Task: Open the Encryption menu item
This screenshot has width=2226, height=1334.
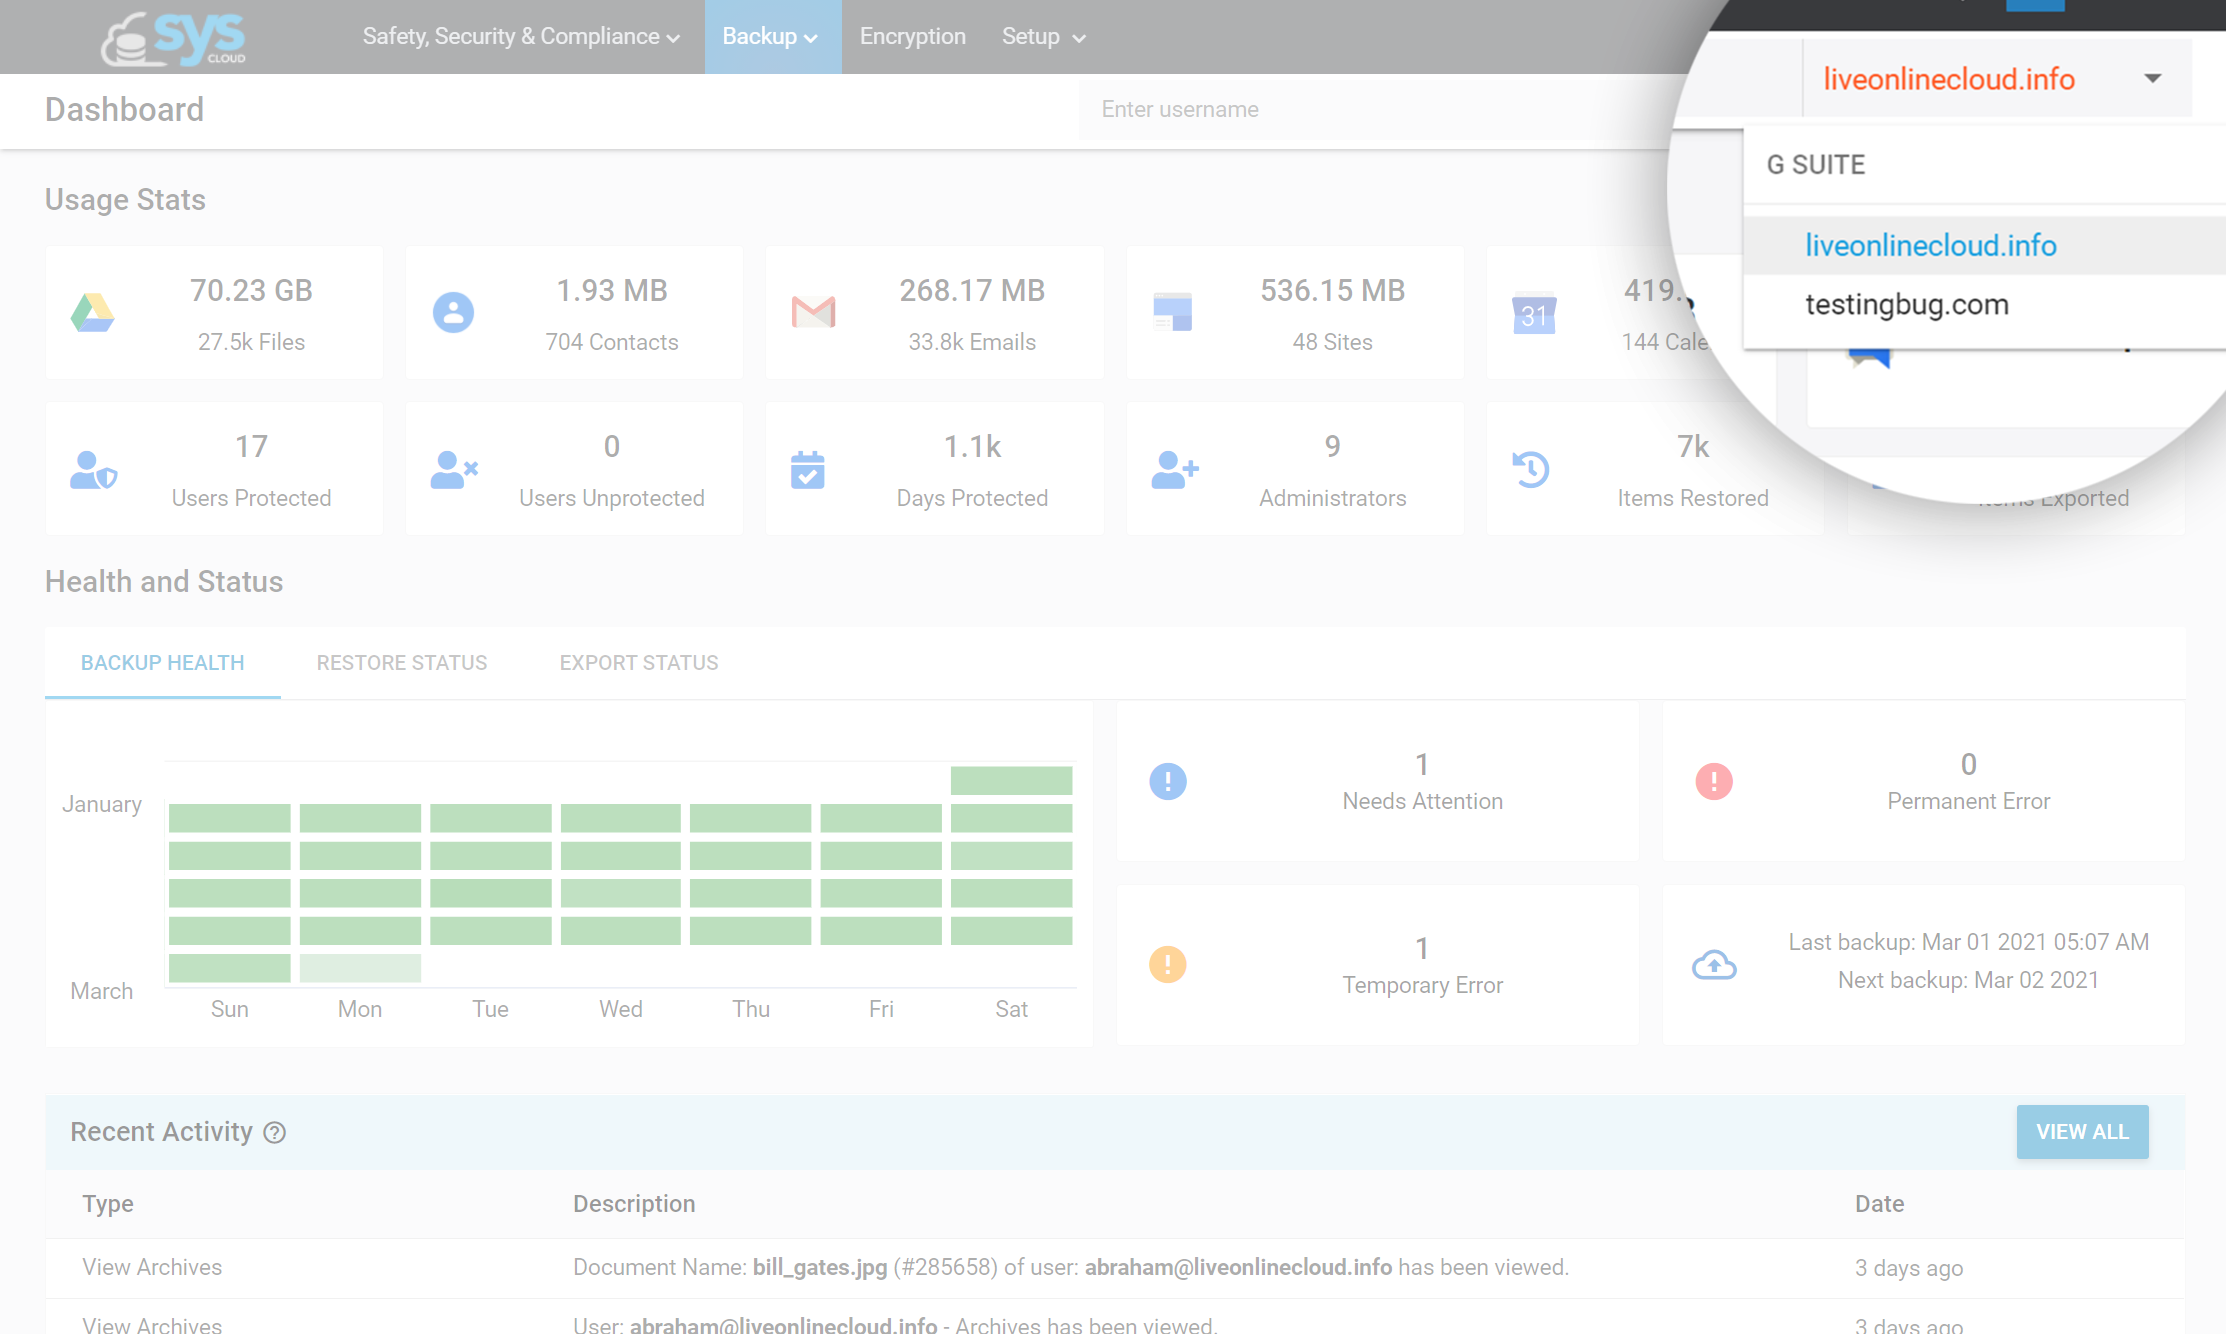Action: tap(912, 37)
